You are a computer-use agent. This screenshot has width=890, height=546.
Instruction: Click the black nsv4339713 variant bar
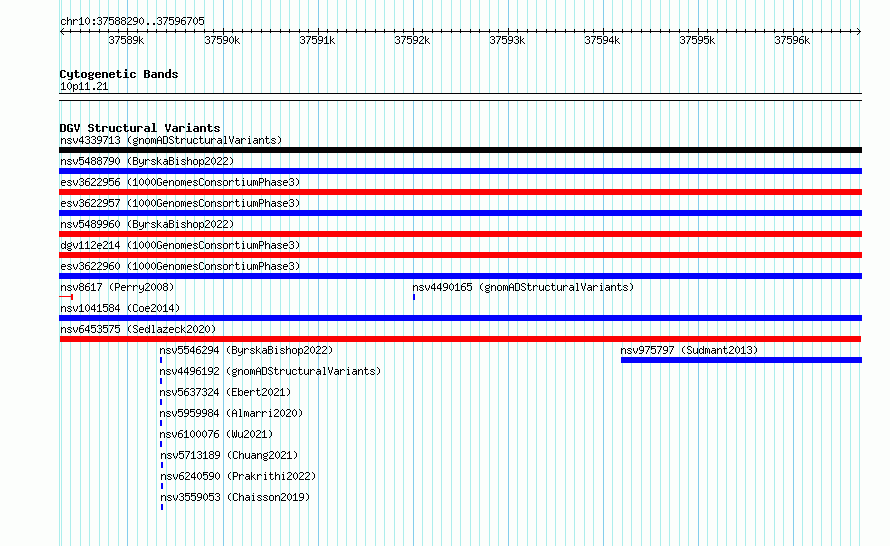pos(460,150)
